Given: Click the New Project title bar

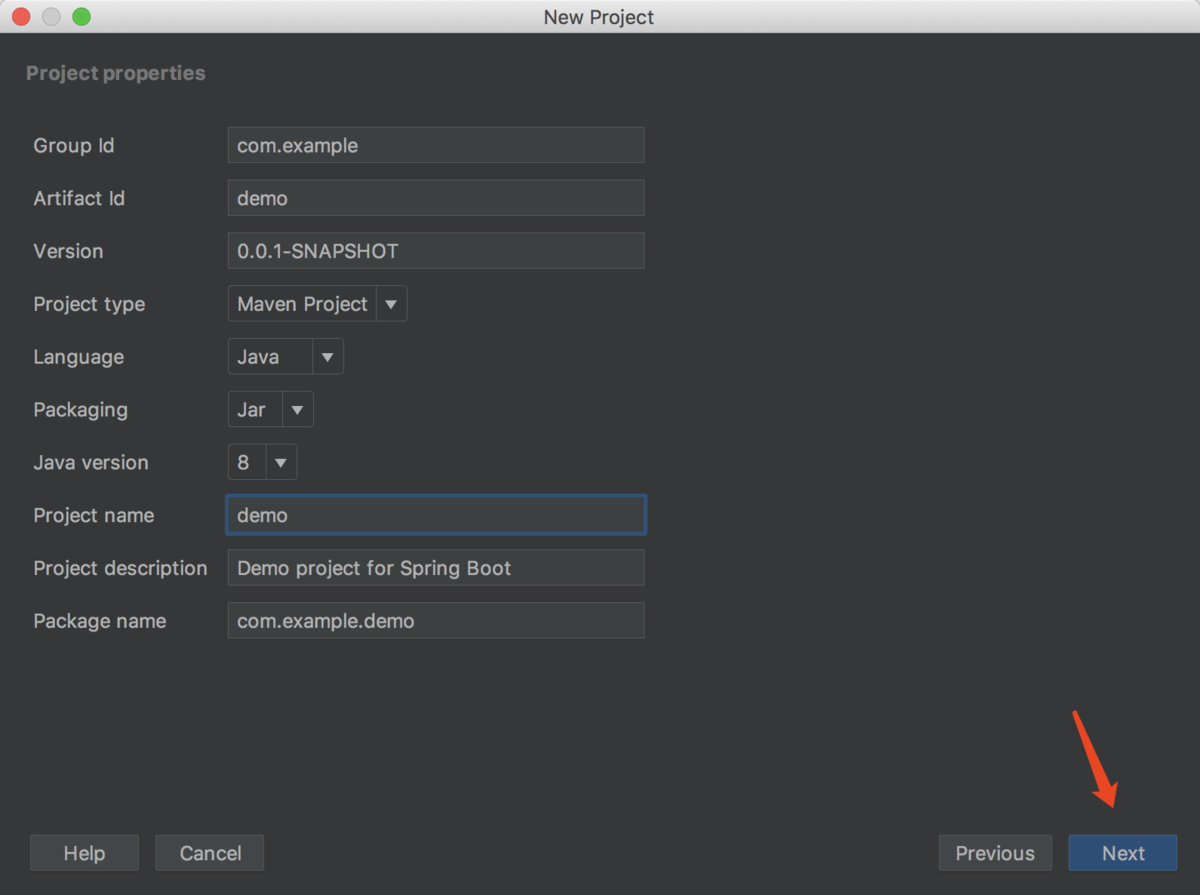Looking at the screenshot, I should (599, 17).
